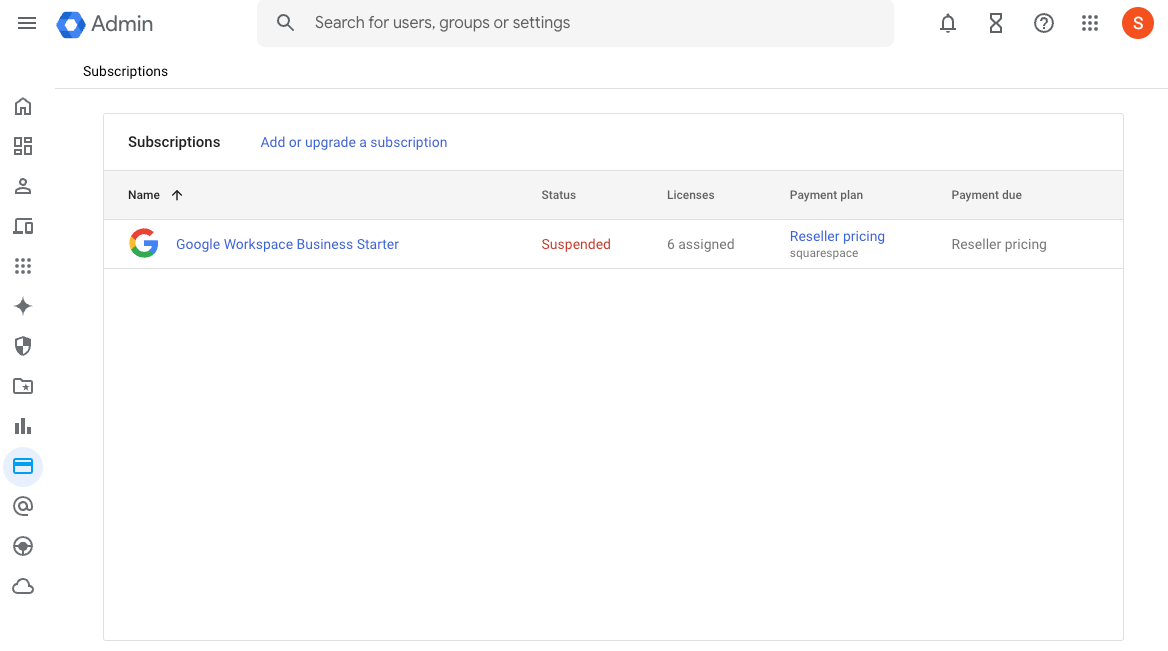1168x651 pixels.
Task: Open the account avatar menu
Action: pyautogui.click(x=1138, y=23)
